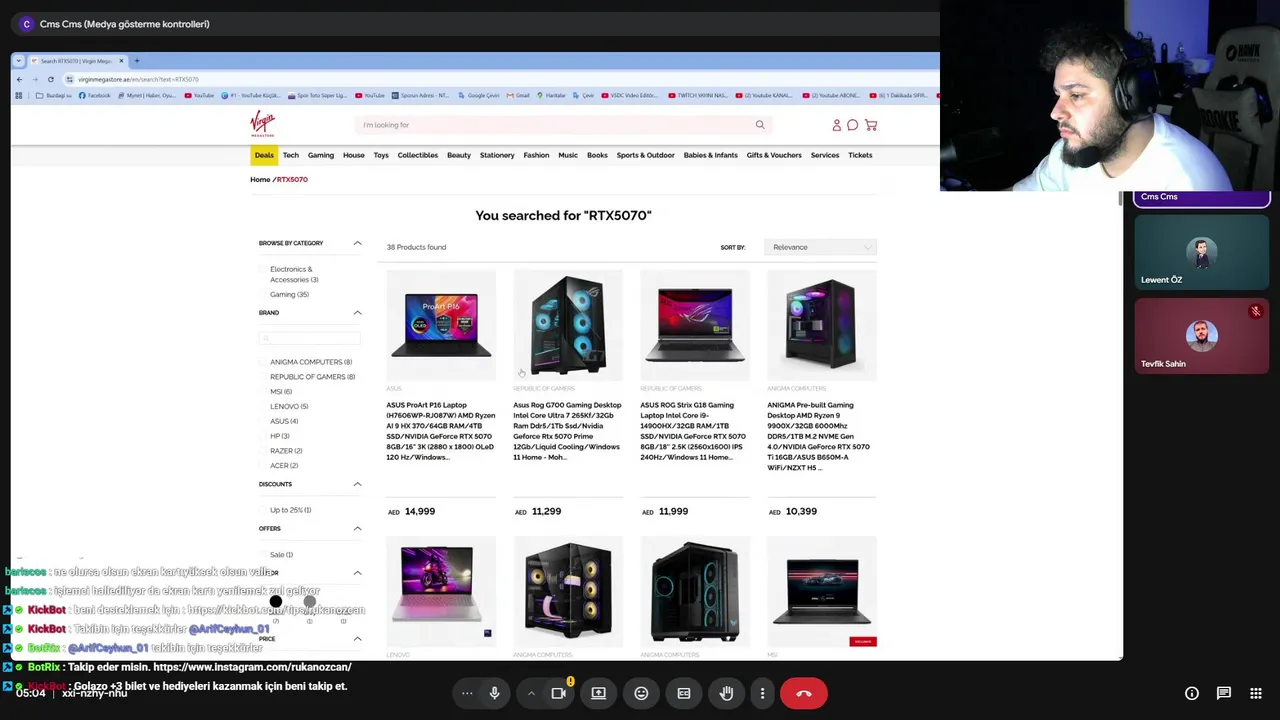Click the brand filter search box
Image resolution: width=1280 pixels, height=720 pixels.
[x=309, y=338]
